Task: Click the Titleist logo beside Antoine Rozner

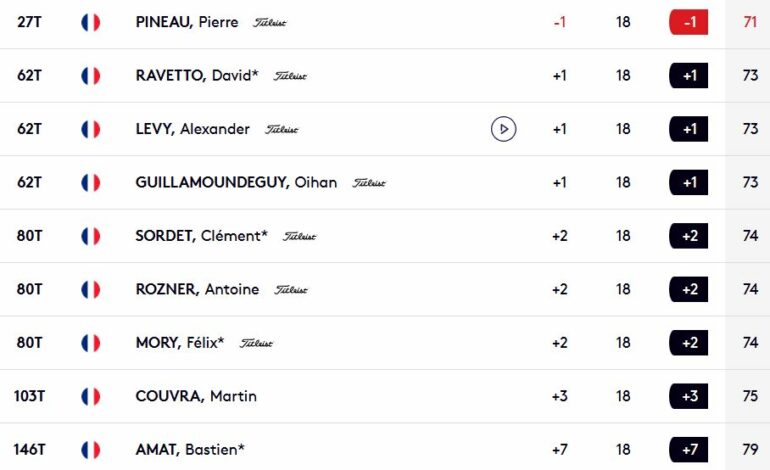Action: (x=291, y=290)
